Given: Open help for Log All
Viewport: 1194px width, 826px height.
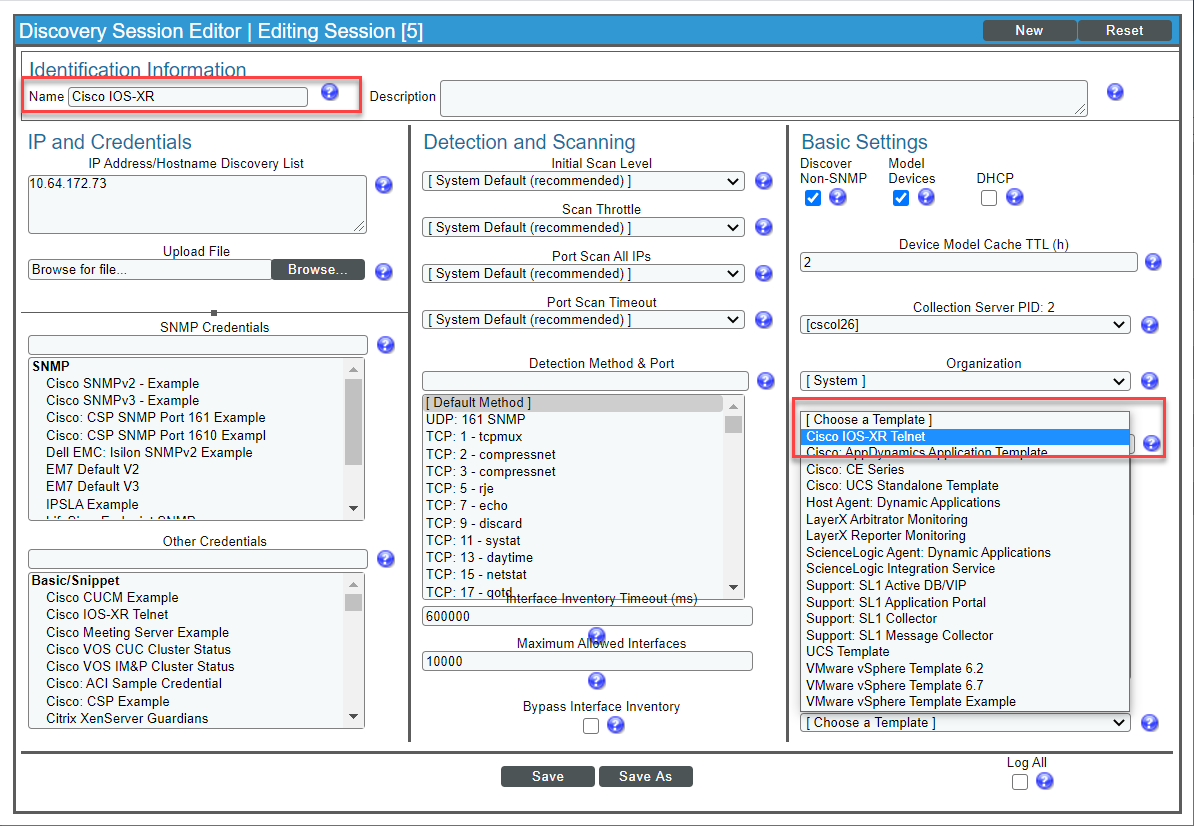Looking at the screenshot, I should [1045, 781].
